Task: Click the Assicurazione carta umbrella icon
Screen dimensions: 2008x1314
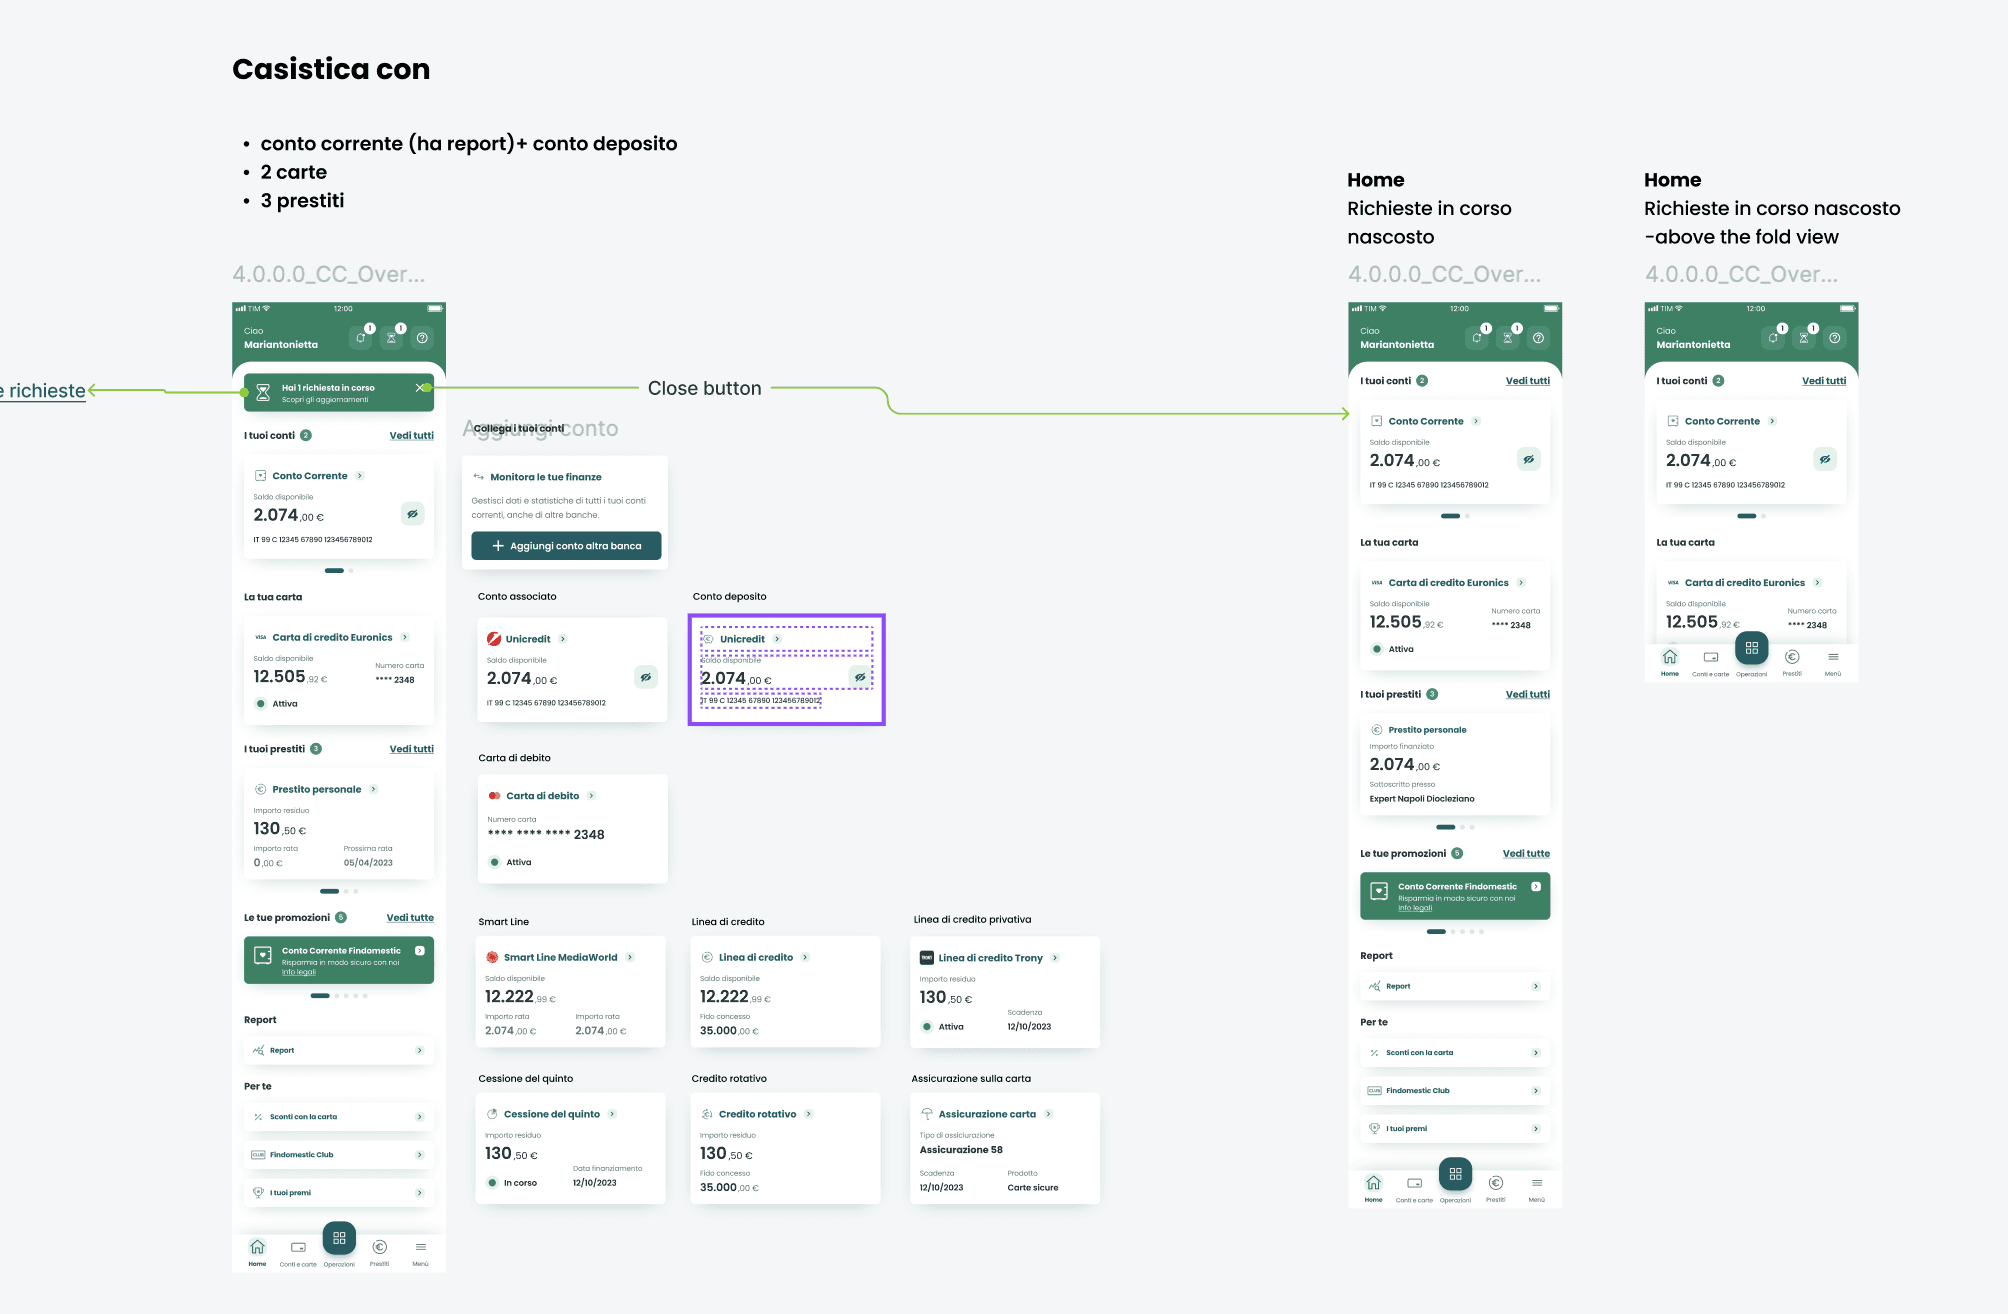Action: pos(926,1114)
